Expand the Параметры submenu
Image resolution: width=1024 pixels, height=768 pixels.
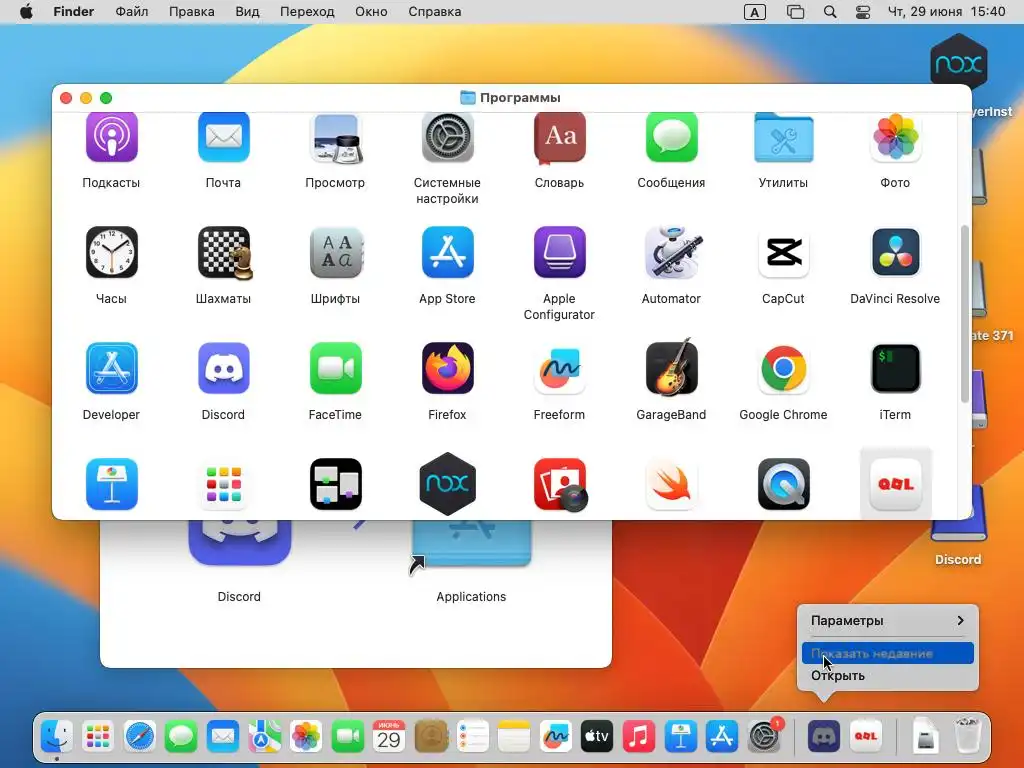[888, 620]
